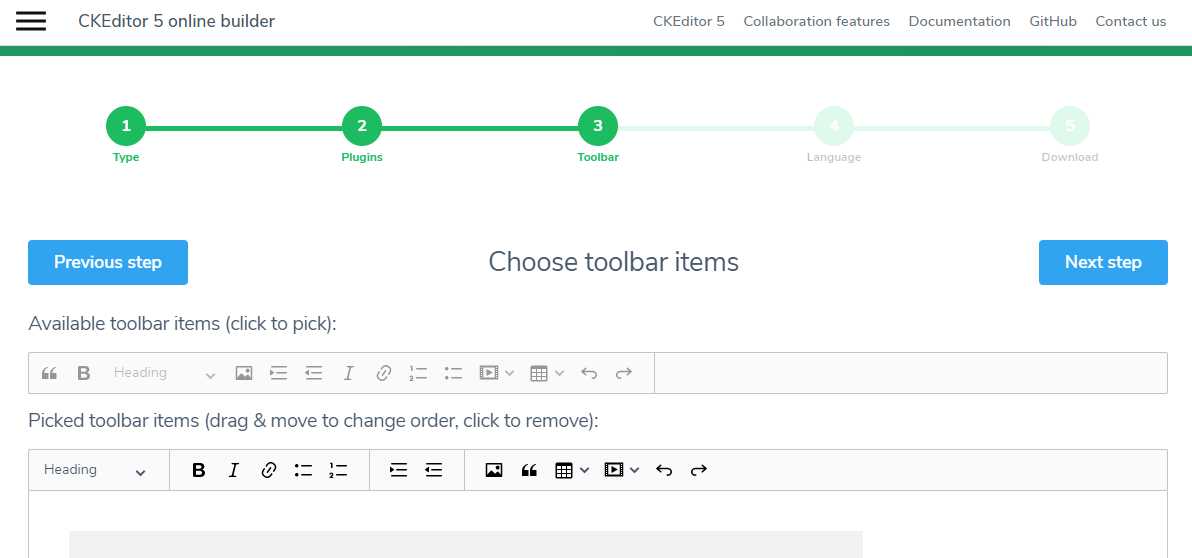The image size is (1192, 558).
Task: Open the hamburger menu icon
Action: 31,21
